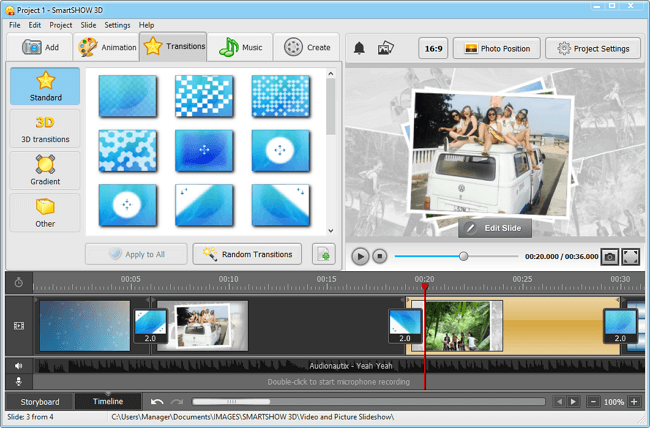The image size is (650, 428).
Task: Select the Standard transitions category
Action: pos(45,86)
